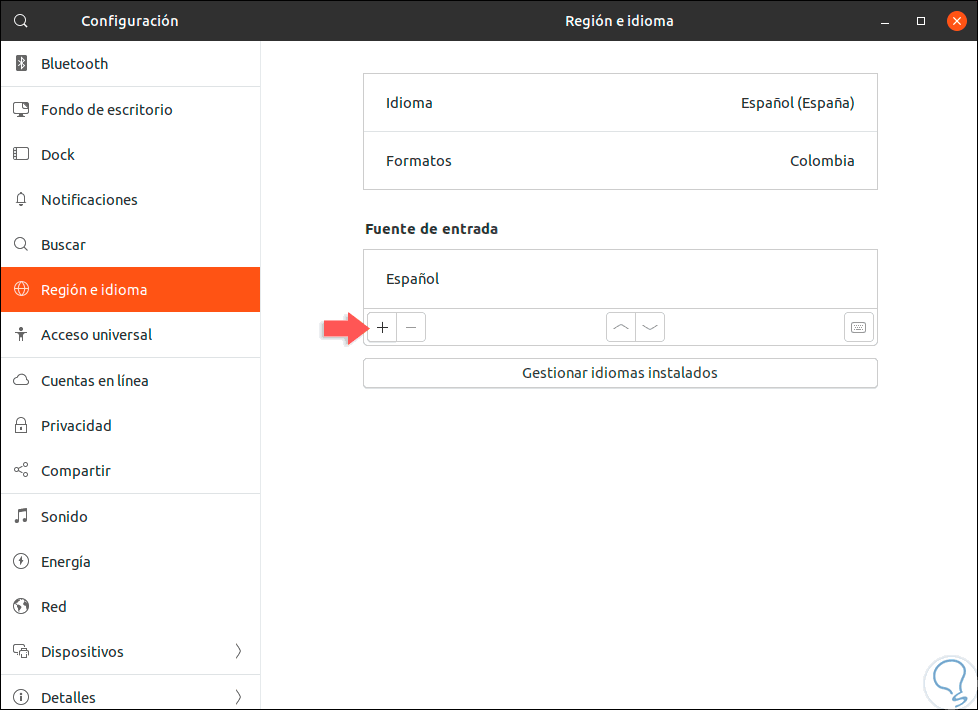Add an input source with the plus button
Image resolution: width=978 pixels, height=710 pixels.
pyautogui.click(x=382, y=327)
